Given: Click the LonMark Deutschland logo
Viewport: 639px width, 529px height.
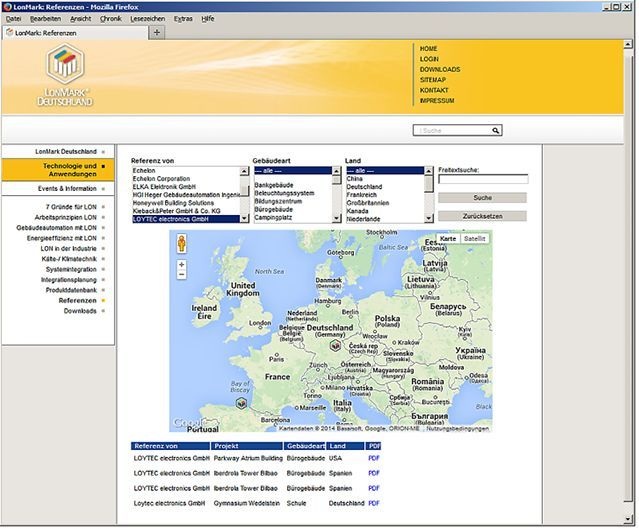Looking at the screenshot, I should (65, 76).
